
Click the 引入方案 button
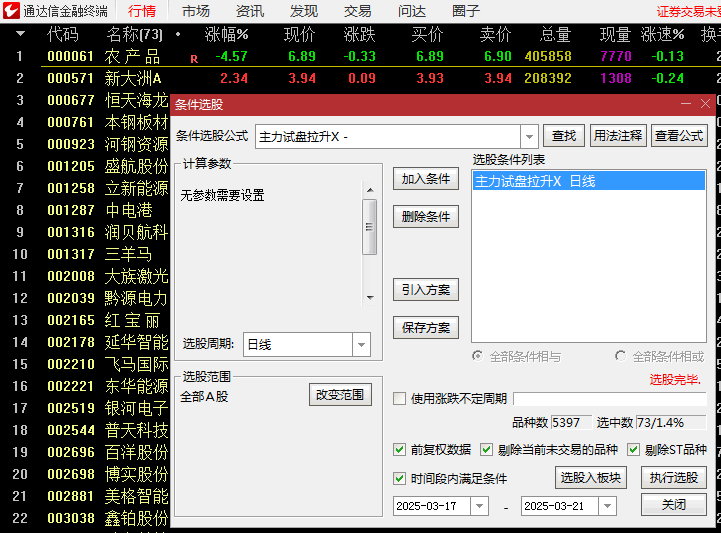[x=426, y=290]
